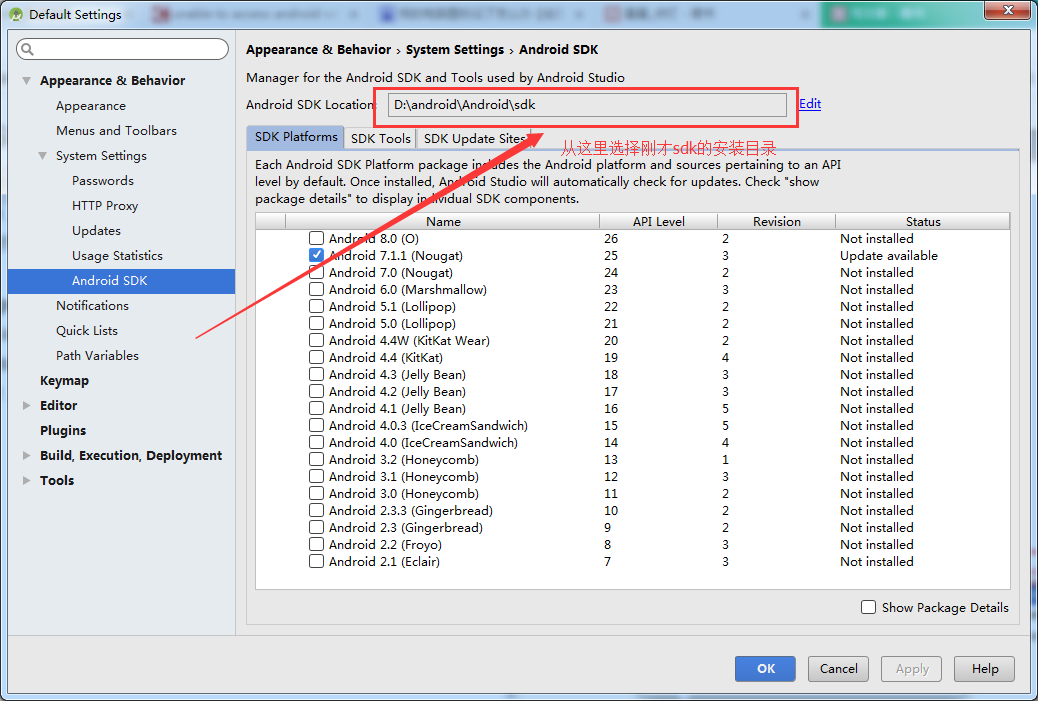
Task: Click the 'Android 4.0 (IceCreamSandwich)' row name
Action: [x=423, y=443]
